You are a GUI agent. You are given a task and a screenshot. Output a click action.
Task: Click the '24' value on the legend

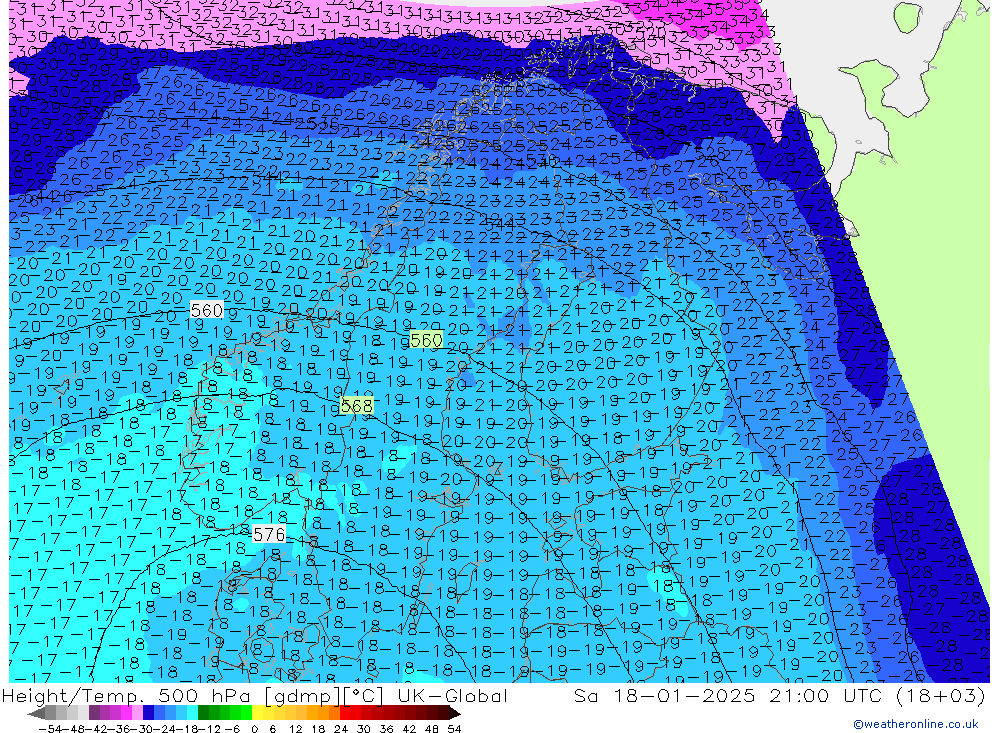[341, 729]
